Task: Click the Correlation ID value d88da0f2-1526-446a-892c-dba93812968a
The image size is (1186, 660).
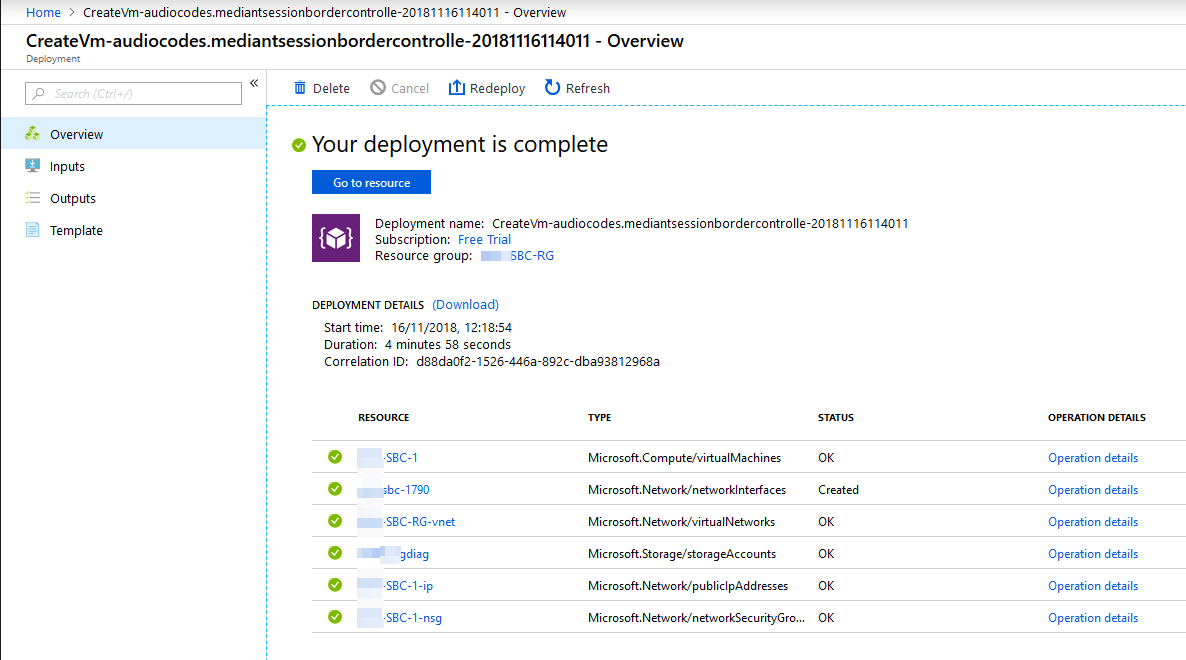Action: click(538, 361)
